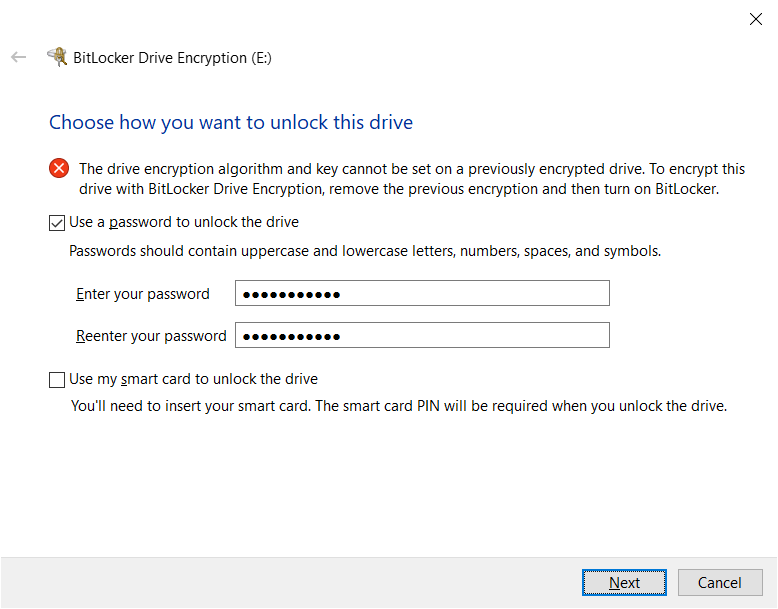Click the Next button

coord(624,582)
